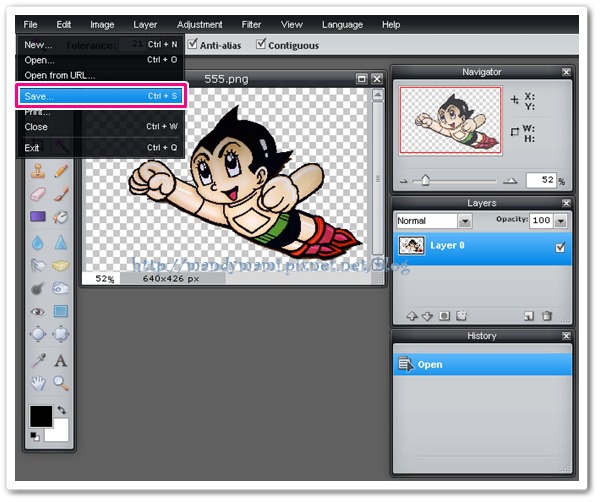
Task: Select the Paint Bucket tool
Action: pos(60,217)
